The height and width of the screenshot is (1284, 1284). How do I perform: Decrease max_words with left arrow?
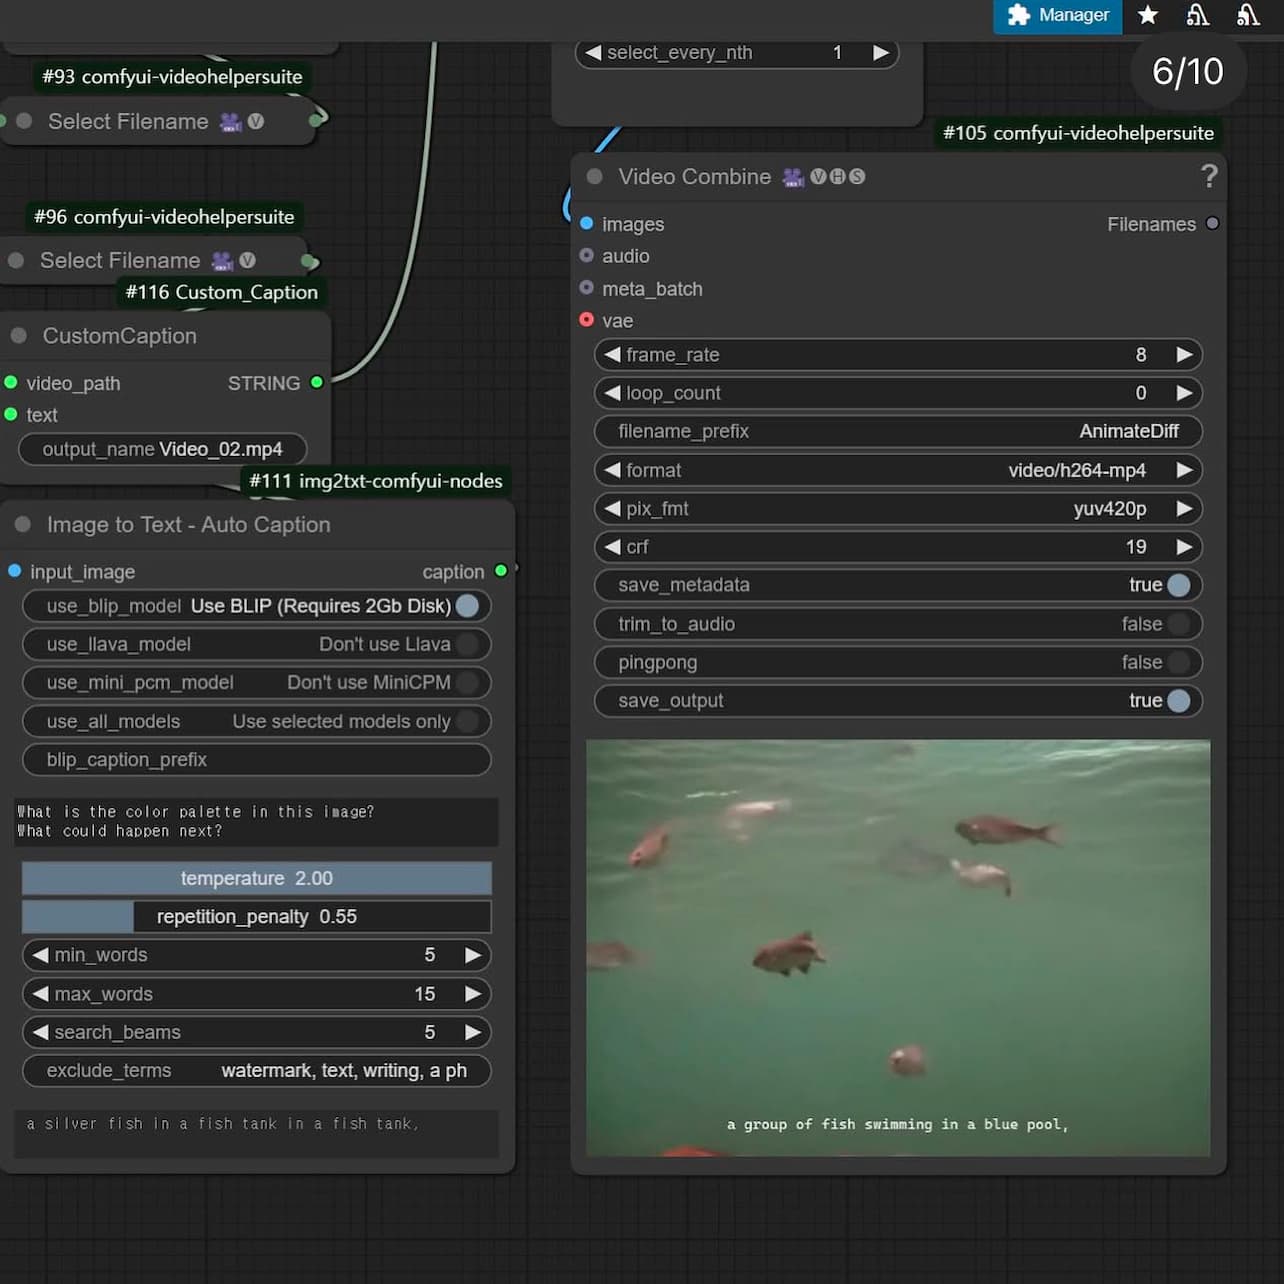pyautogui.click(x=41, y=994)
